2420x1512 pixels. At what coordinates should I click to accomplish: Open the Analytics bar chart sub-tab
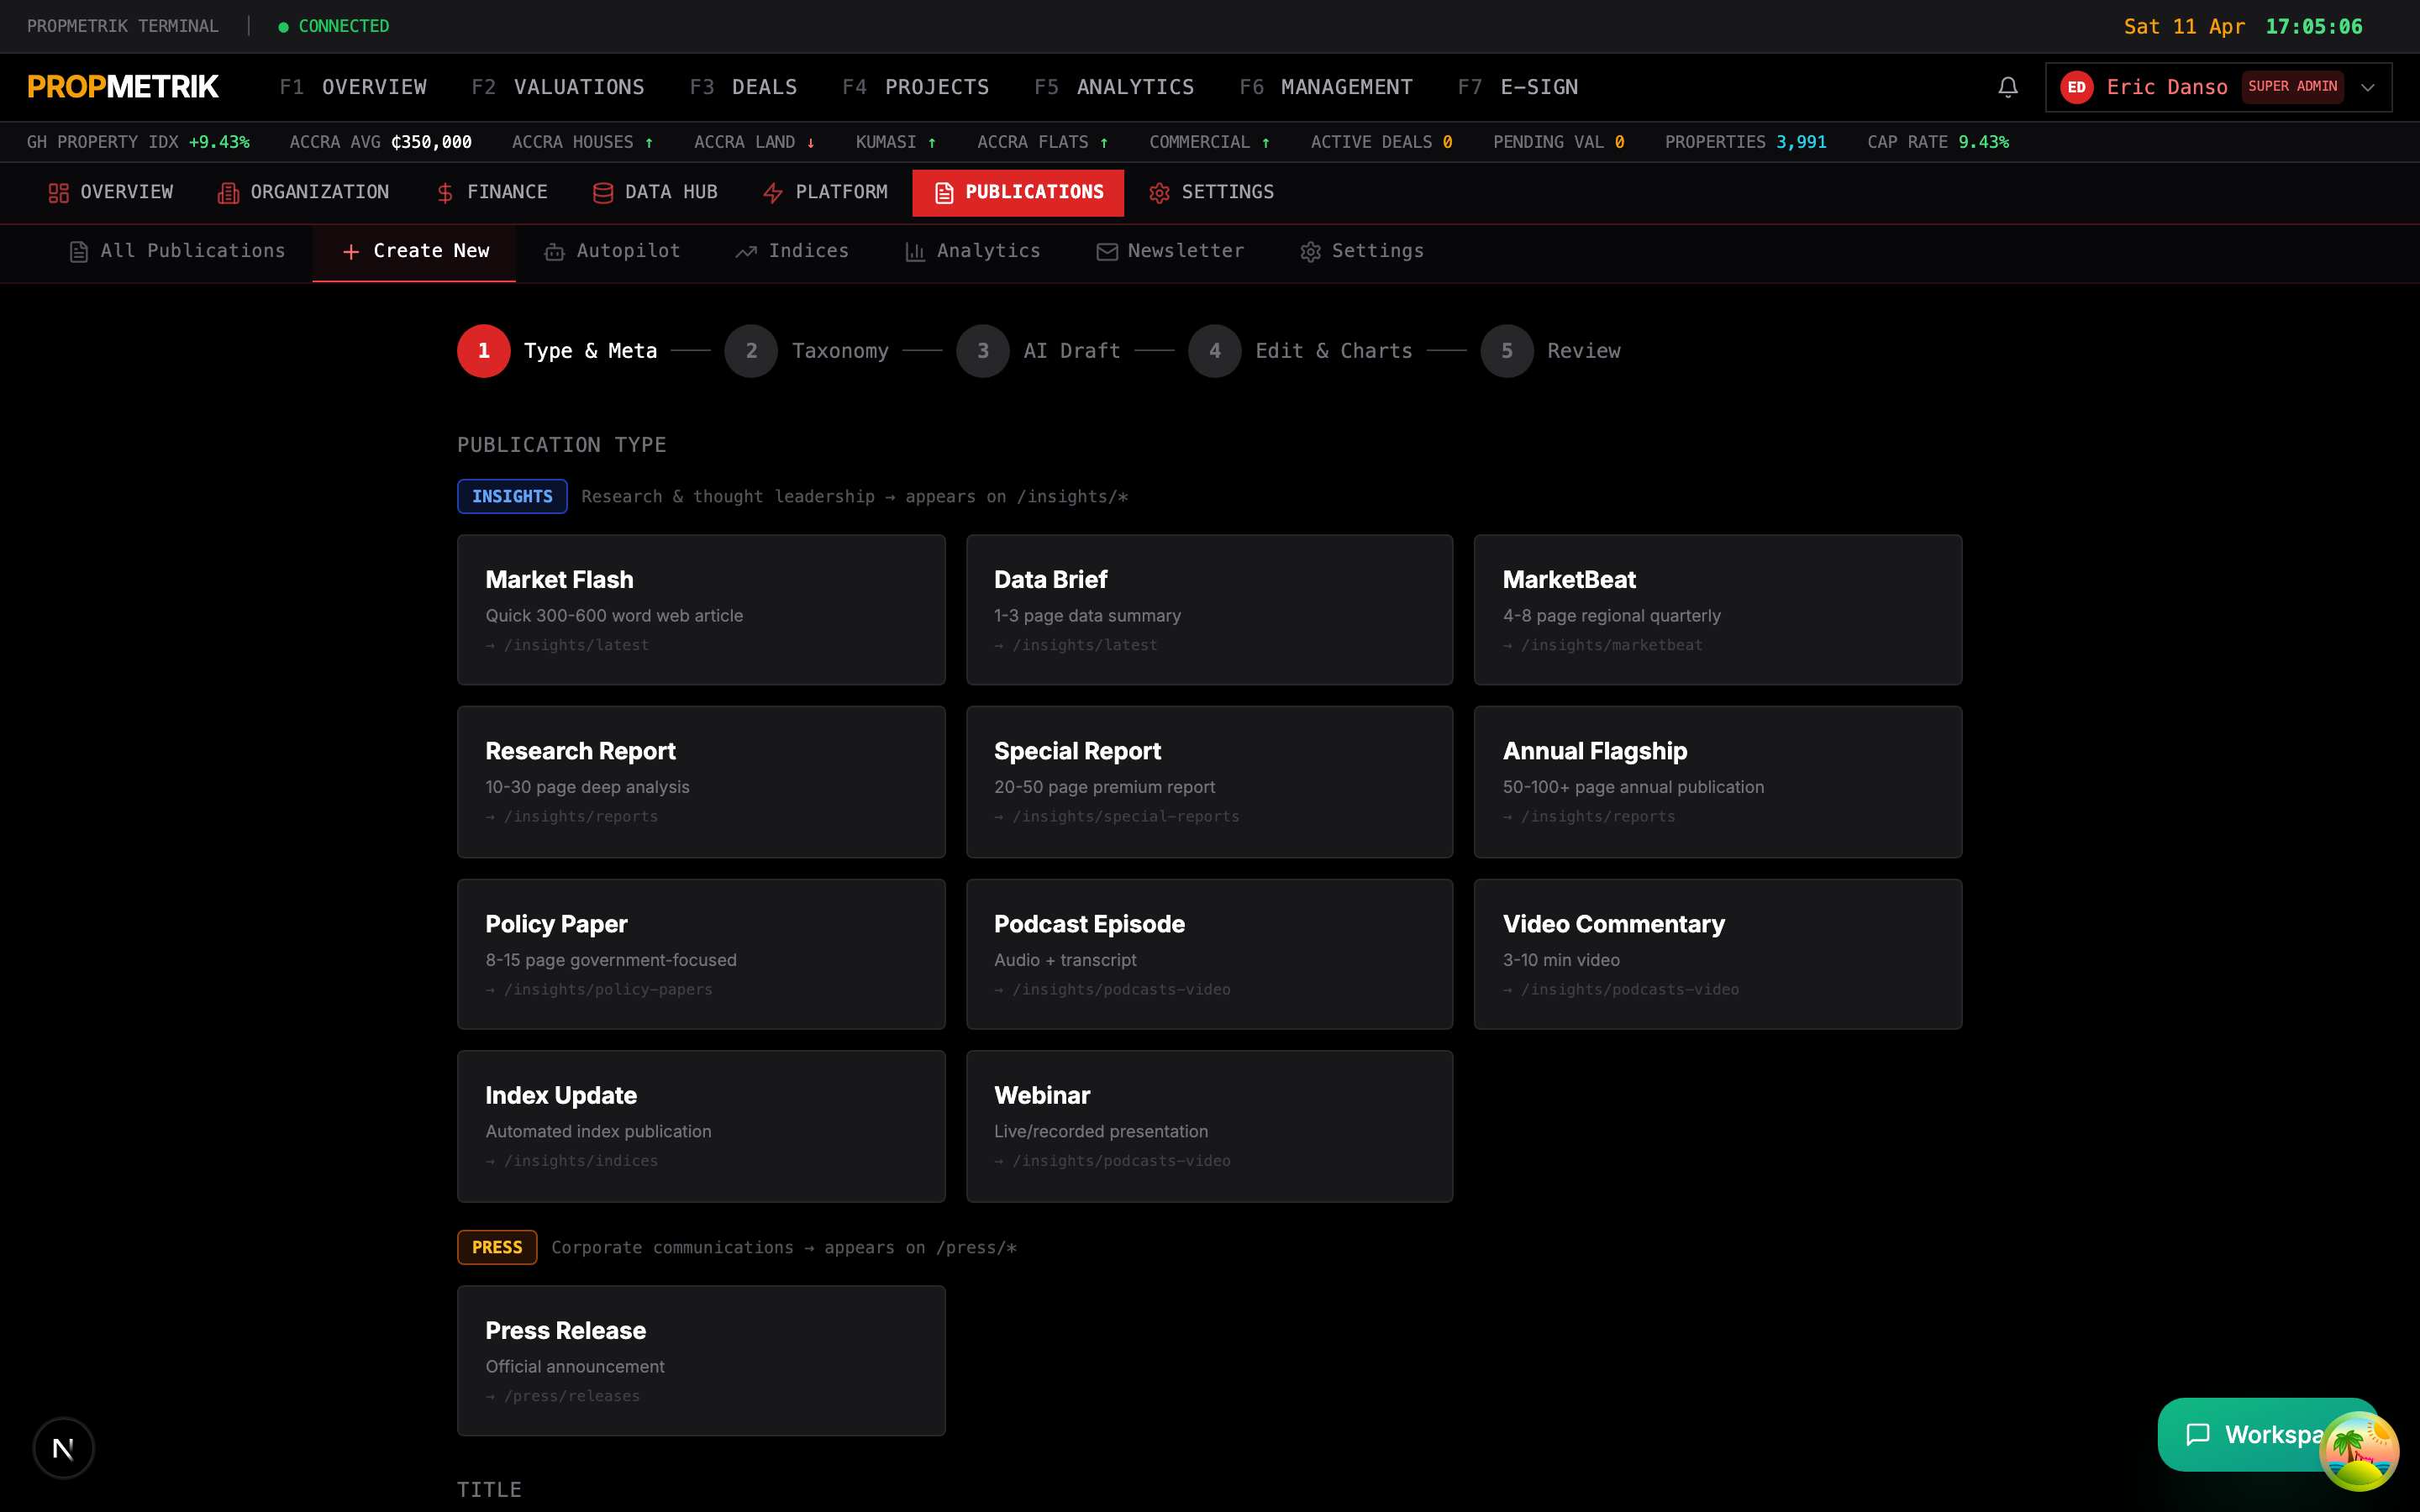coord(972,251)
